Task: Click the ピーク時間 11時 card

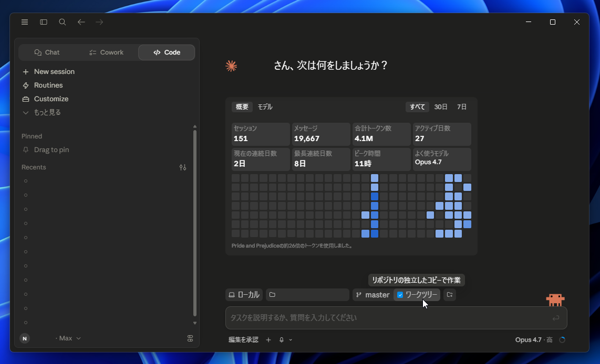Action: (382, 159)
